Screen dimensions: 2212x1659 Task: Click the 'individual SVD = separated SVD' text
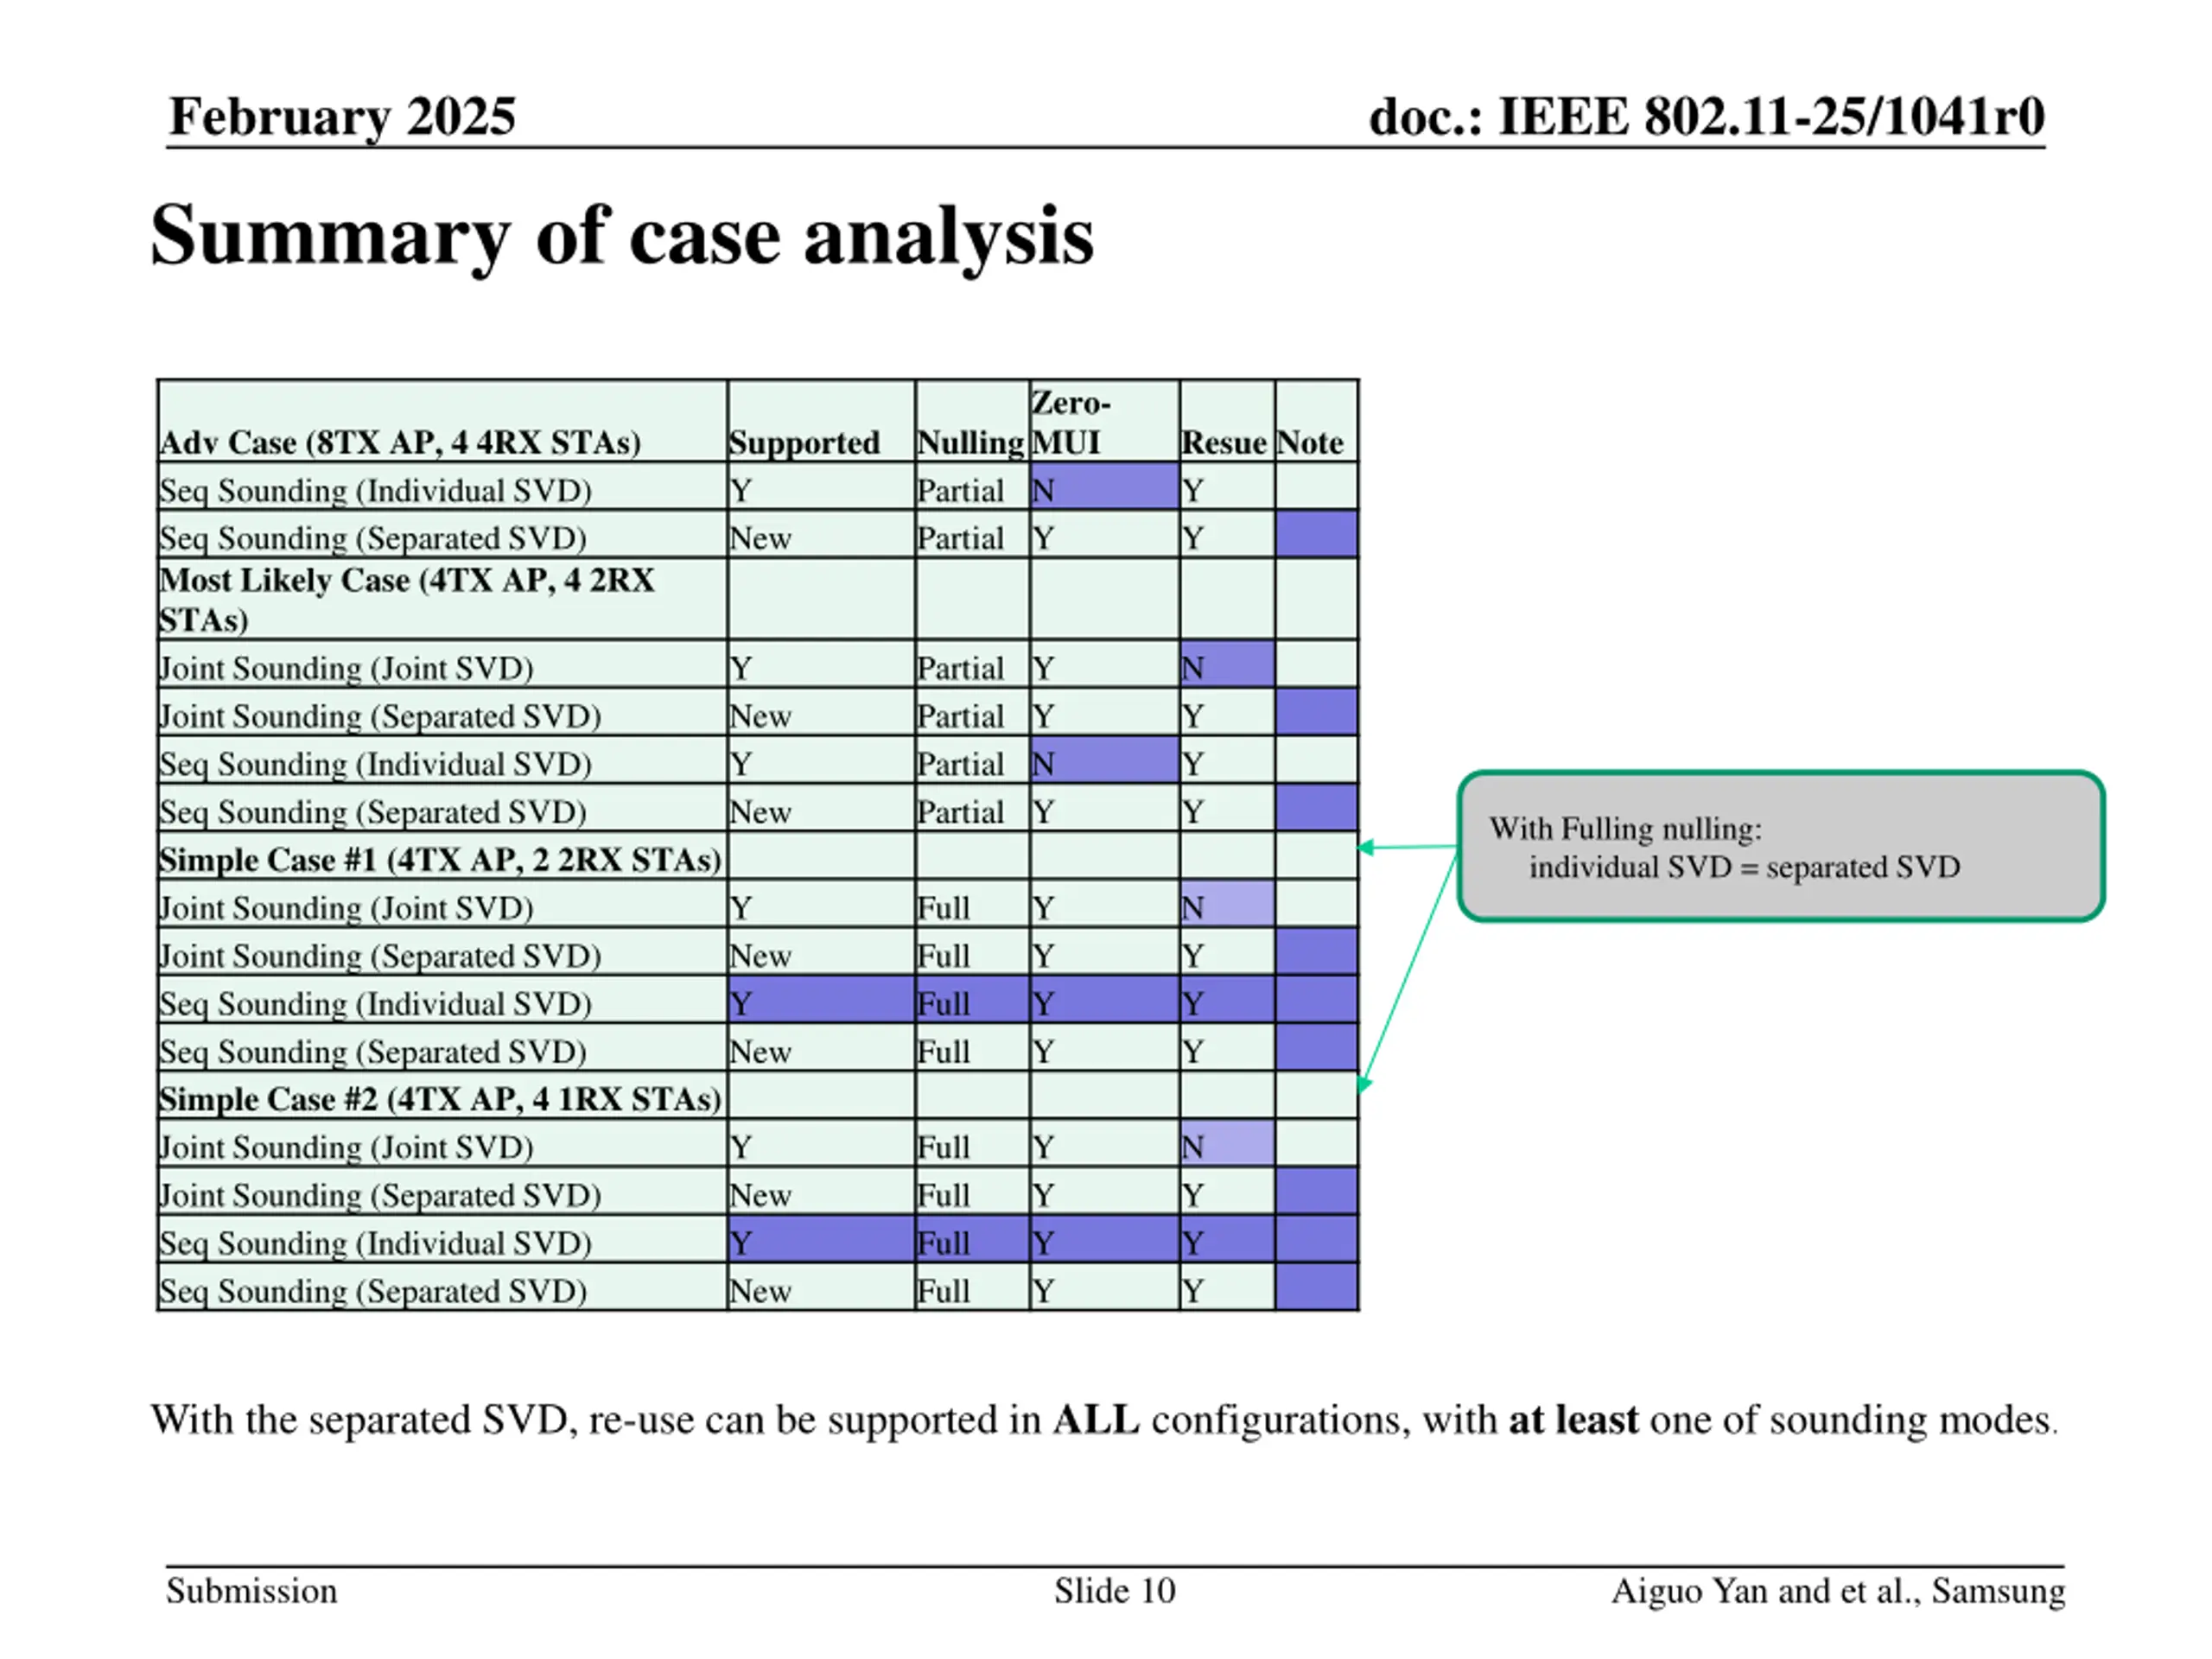[x=1744, y=867]
